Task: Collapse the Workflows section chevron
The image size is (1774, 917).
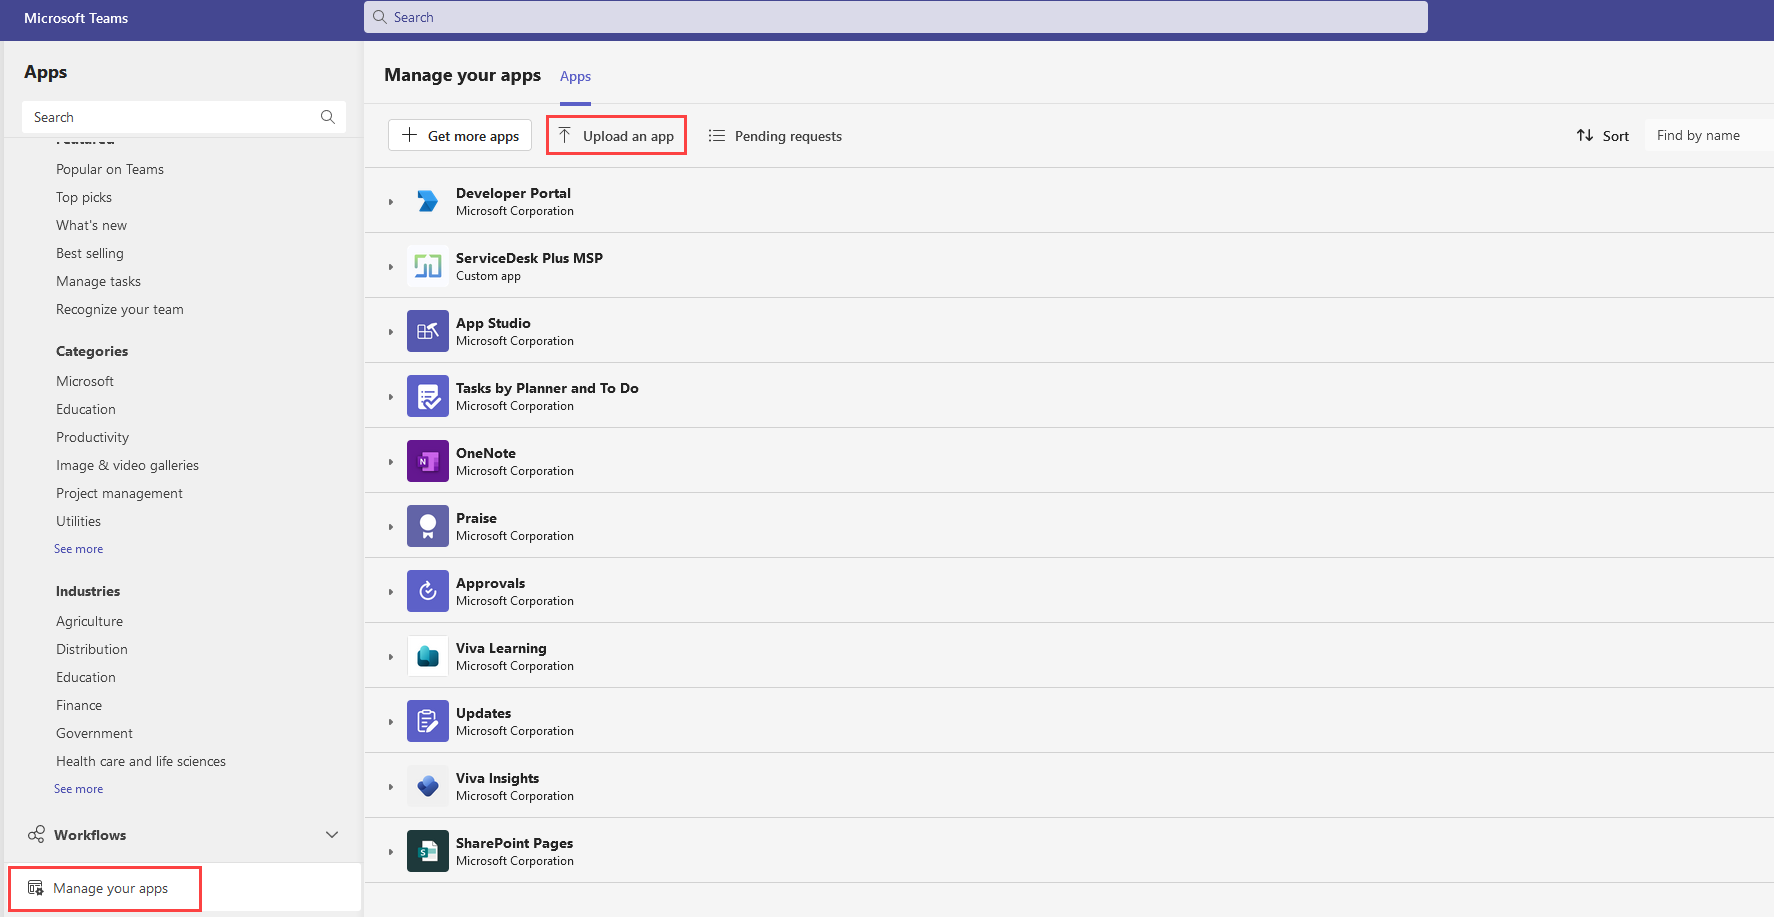Action: click(x=332, y=834)
